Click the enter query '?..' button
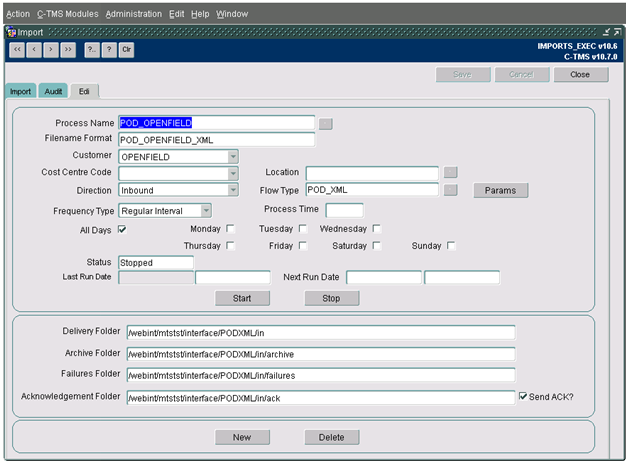 pos(92,50)
